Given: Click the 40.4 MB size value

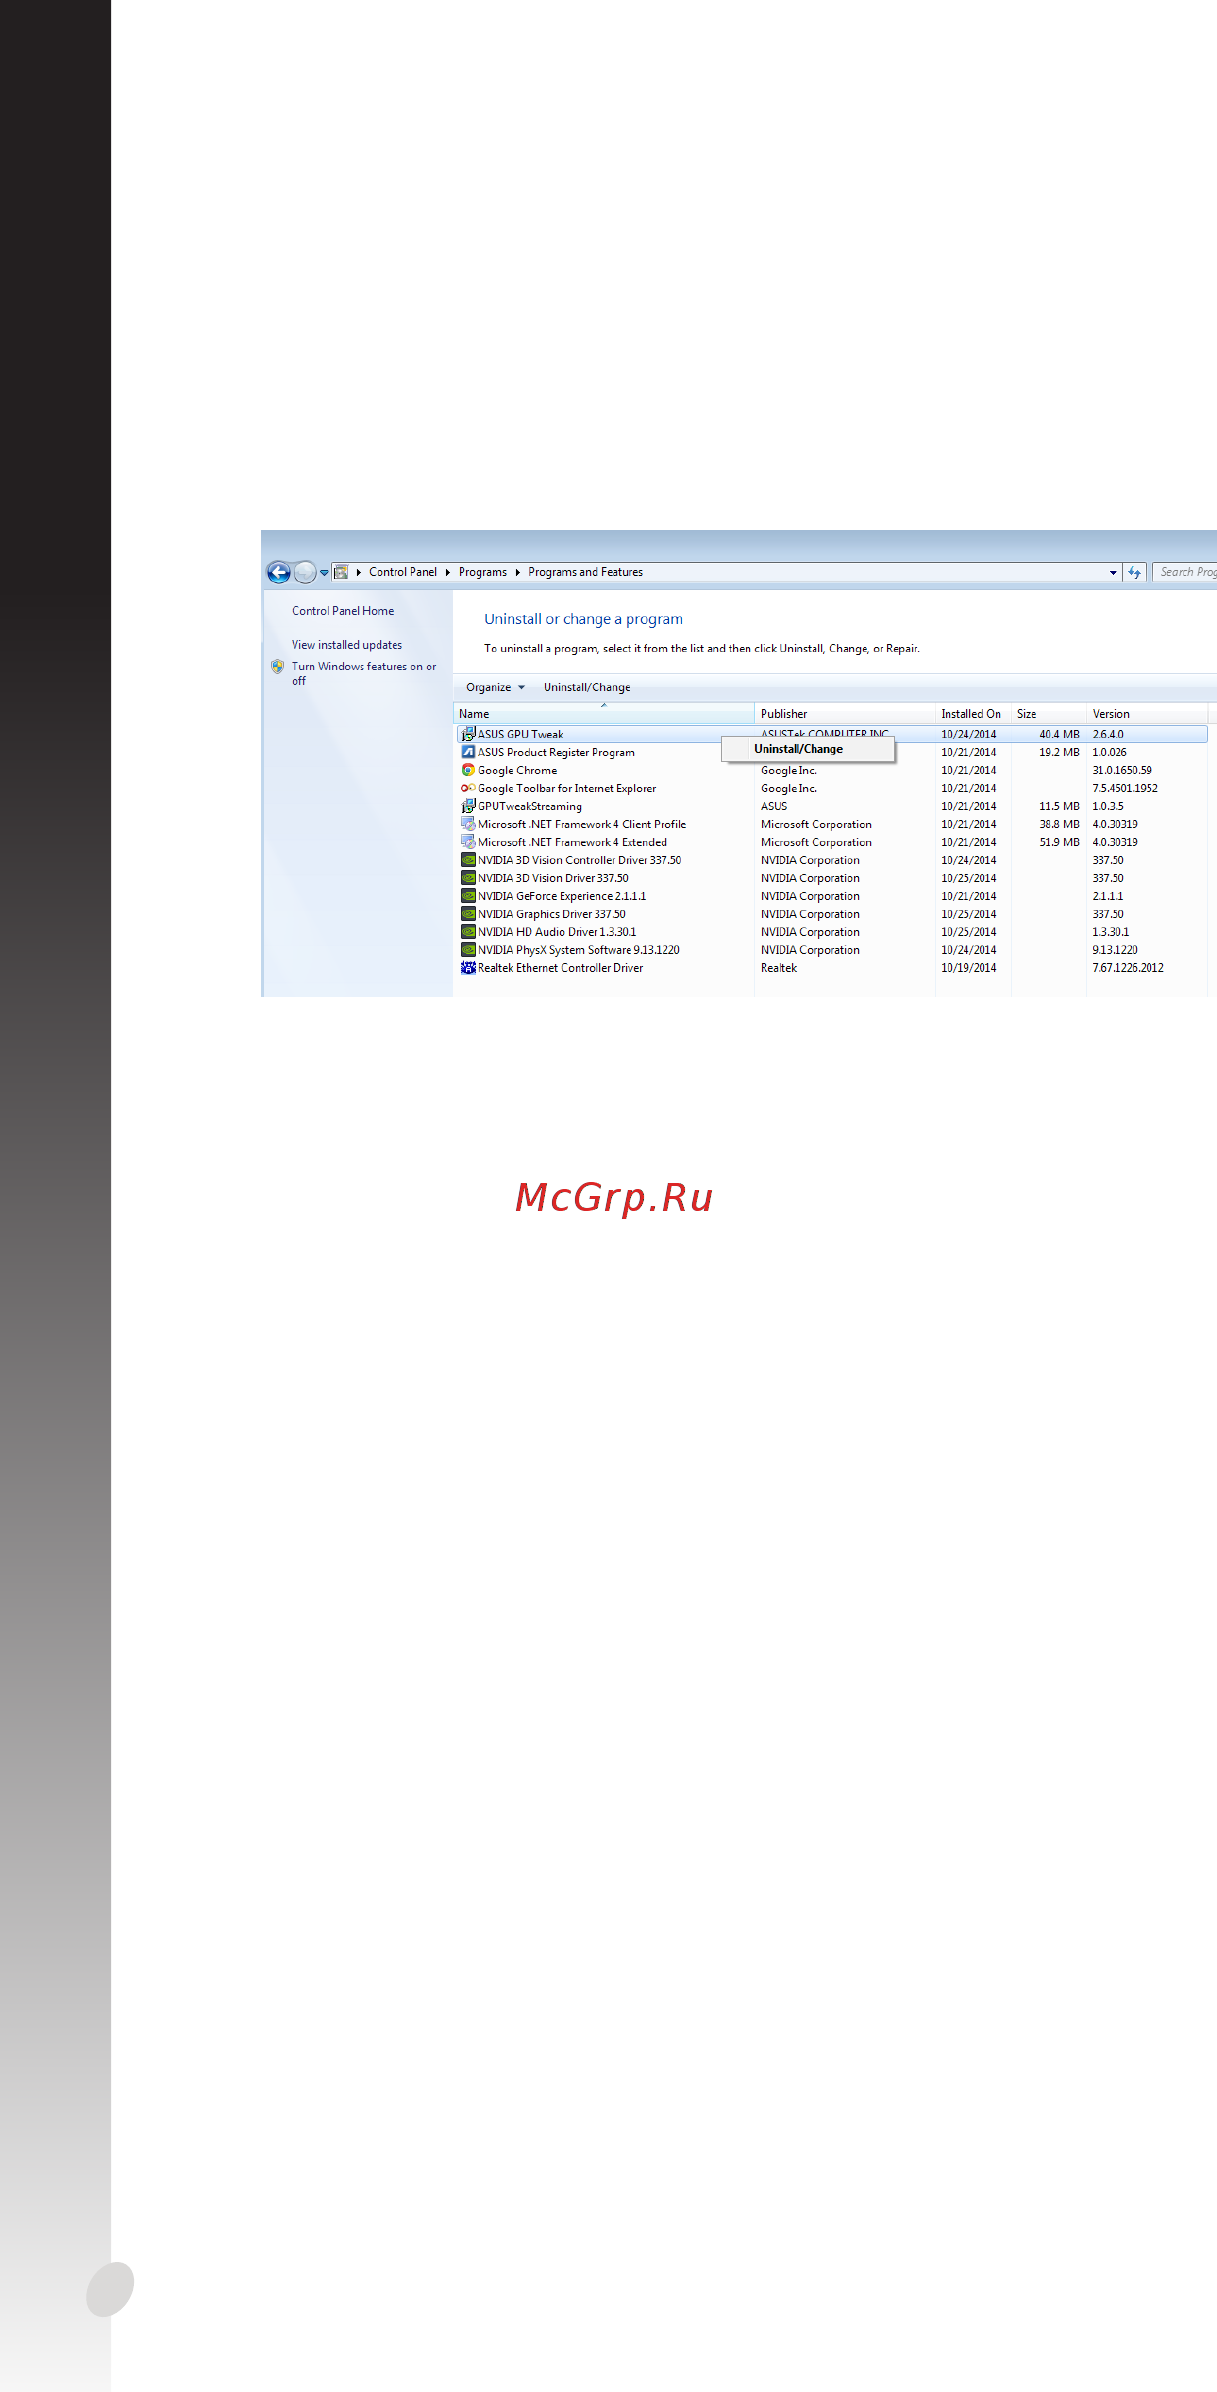Looking at the screenshot, I should tap(1059, 734).
